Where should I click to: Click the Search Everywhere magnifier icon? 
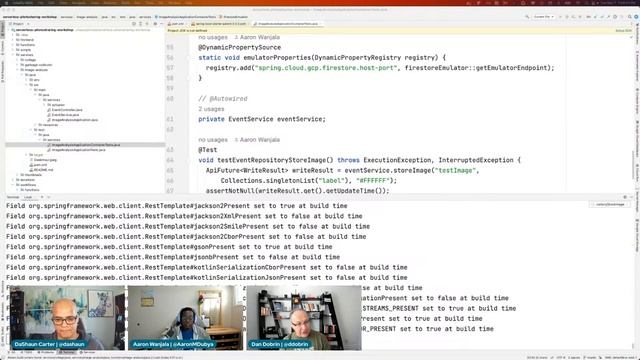[630, 17]
